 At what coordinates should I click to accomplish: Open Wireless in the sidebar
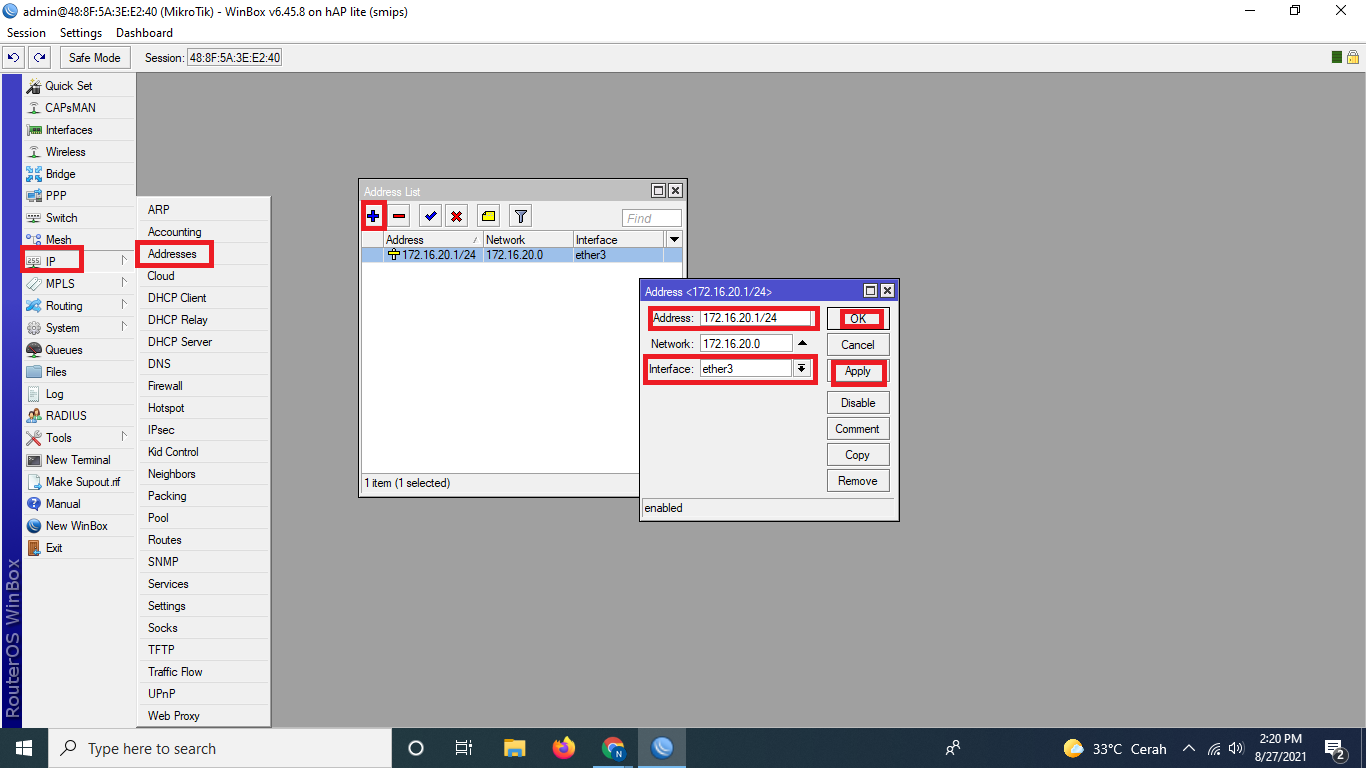point(79,152)
